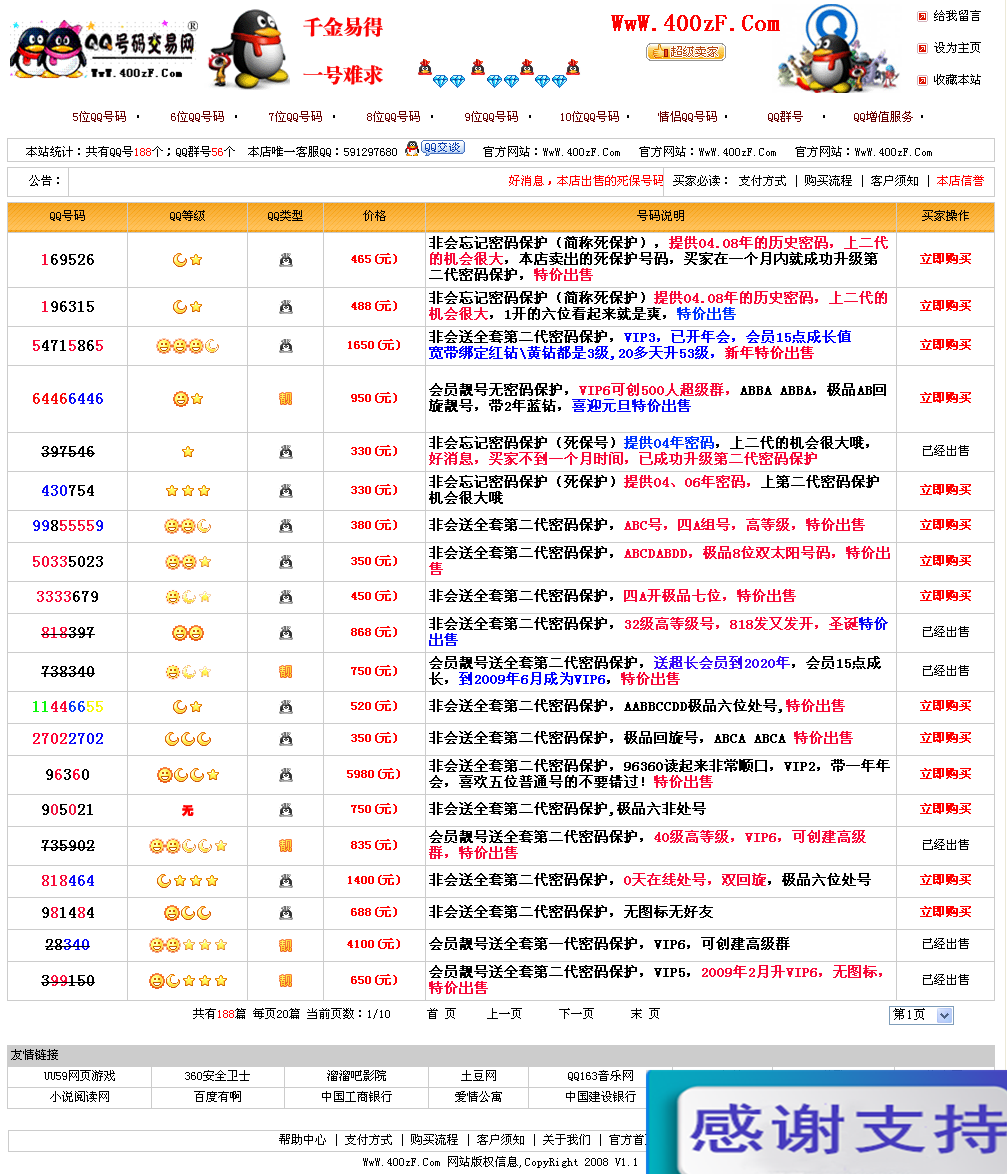Screen dimensions: 1007x1174
Task: Click the penguin type icon for 981484
Action: (x=285, y=913)
